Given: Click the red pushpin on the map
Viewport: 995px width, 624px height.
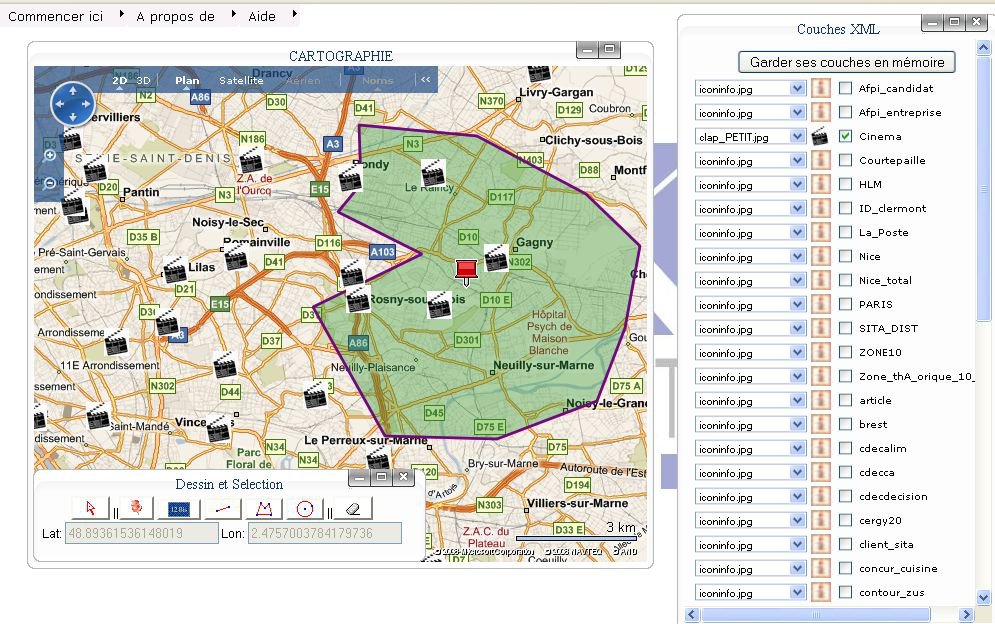Looking at the screenshot, I should (465, 269).
